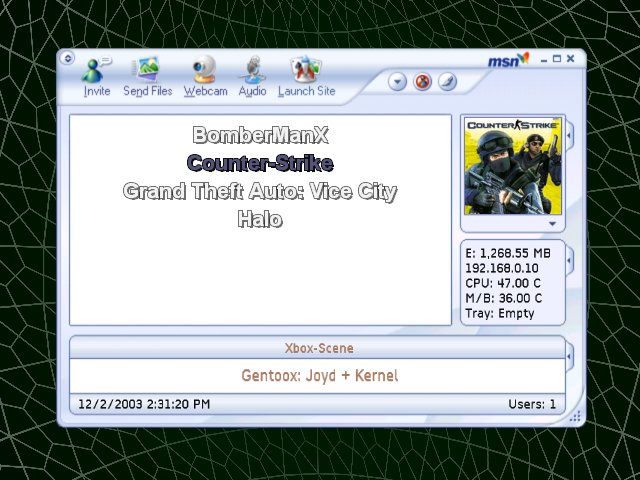Click the paintbrush round button
Screen dimensions: 640x480
pyautogui.click(x=448, y=82)
